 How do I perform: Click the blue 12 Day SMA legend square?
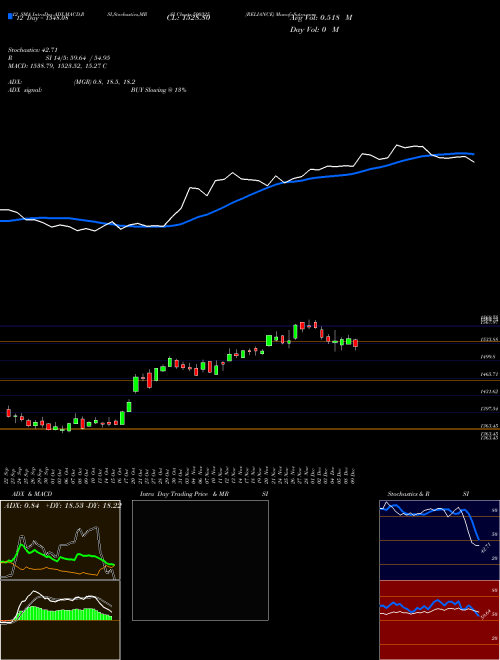tap(11, 17)
